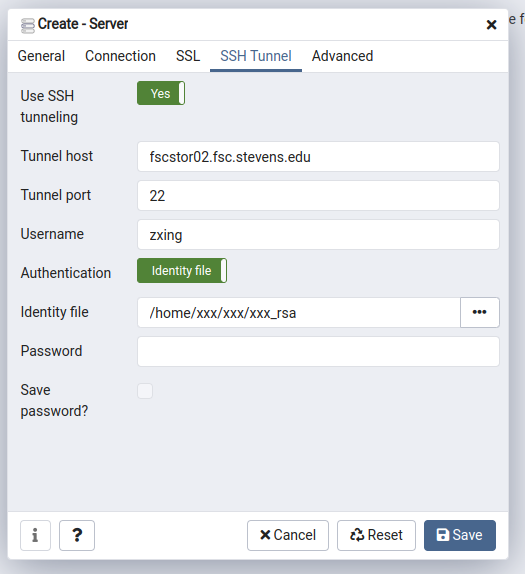Click the empty Password field

click(x=318, y=351)
